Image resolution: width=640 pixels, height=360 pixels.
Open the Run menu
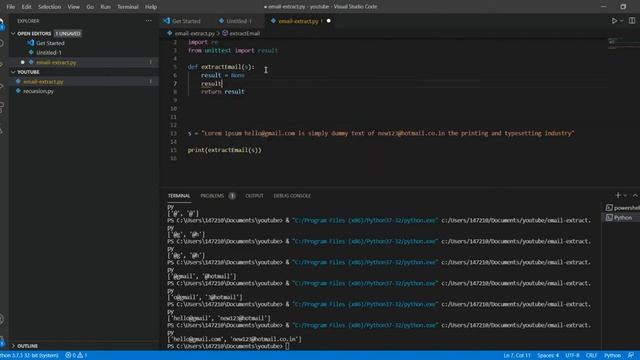click(105, 7)
